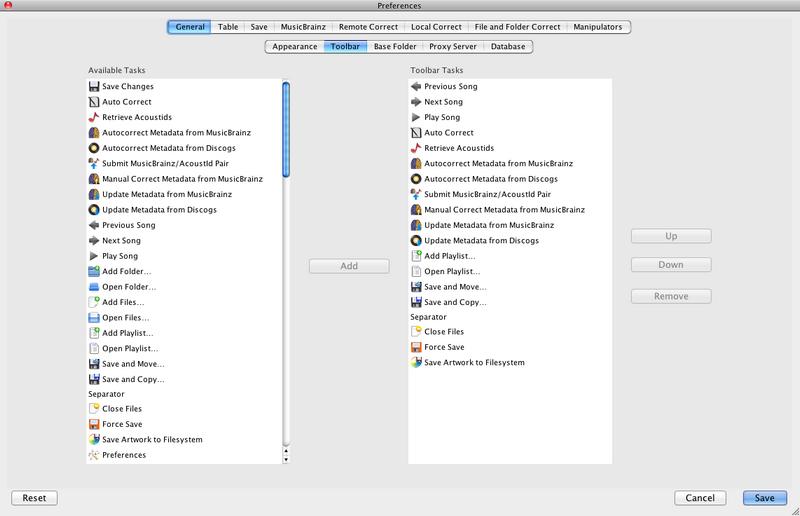
Task: Open the File and Folder Correct tab
Action: point(517,27)
